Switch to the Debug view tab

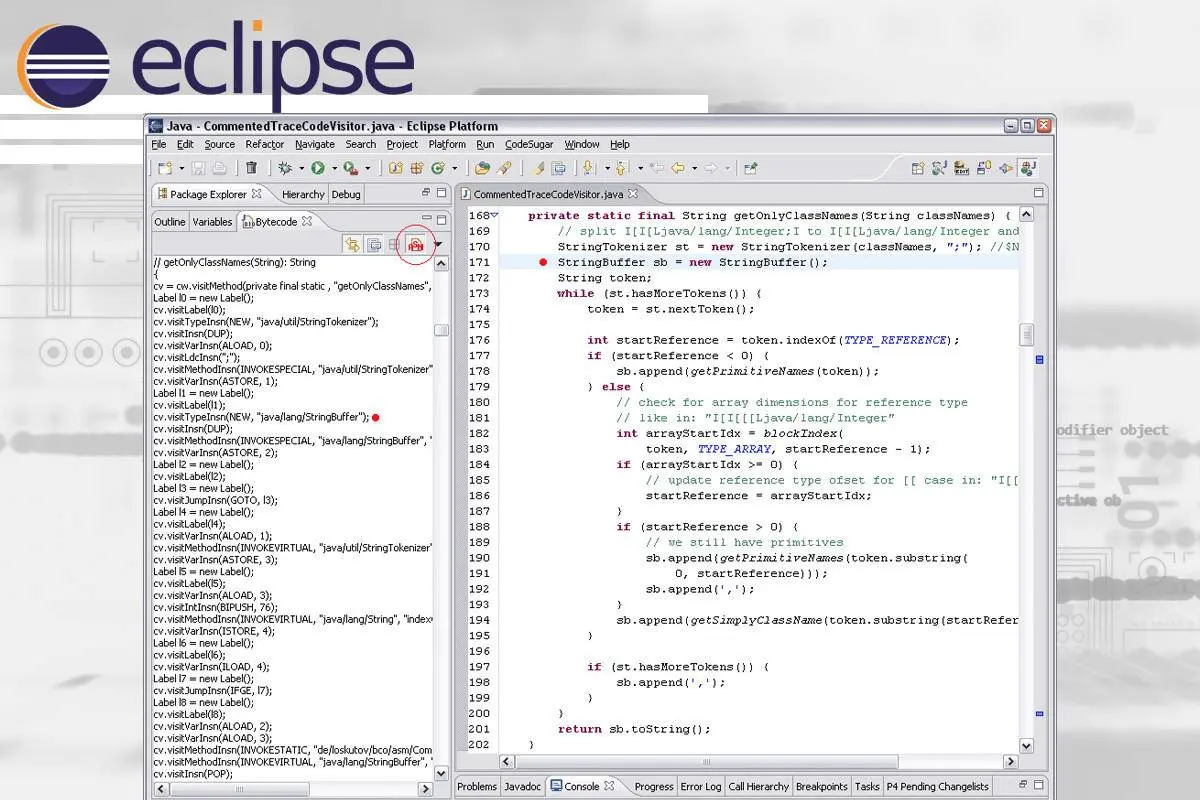(346, 194)
